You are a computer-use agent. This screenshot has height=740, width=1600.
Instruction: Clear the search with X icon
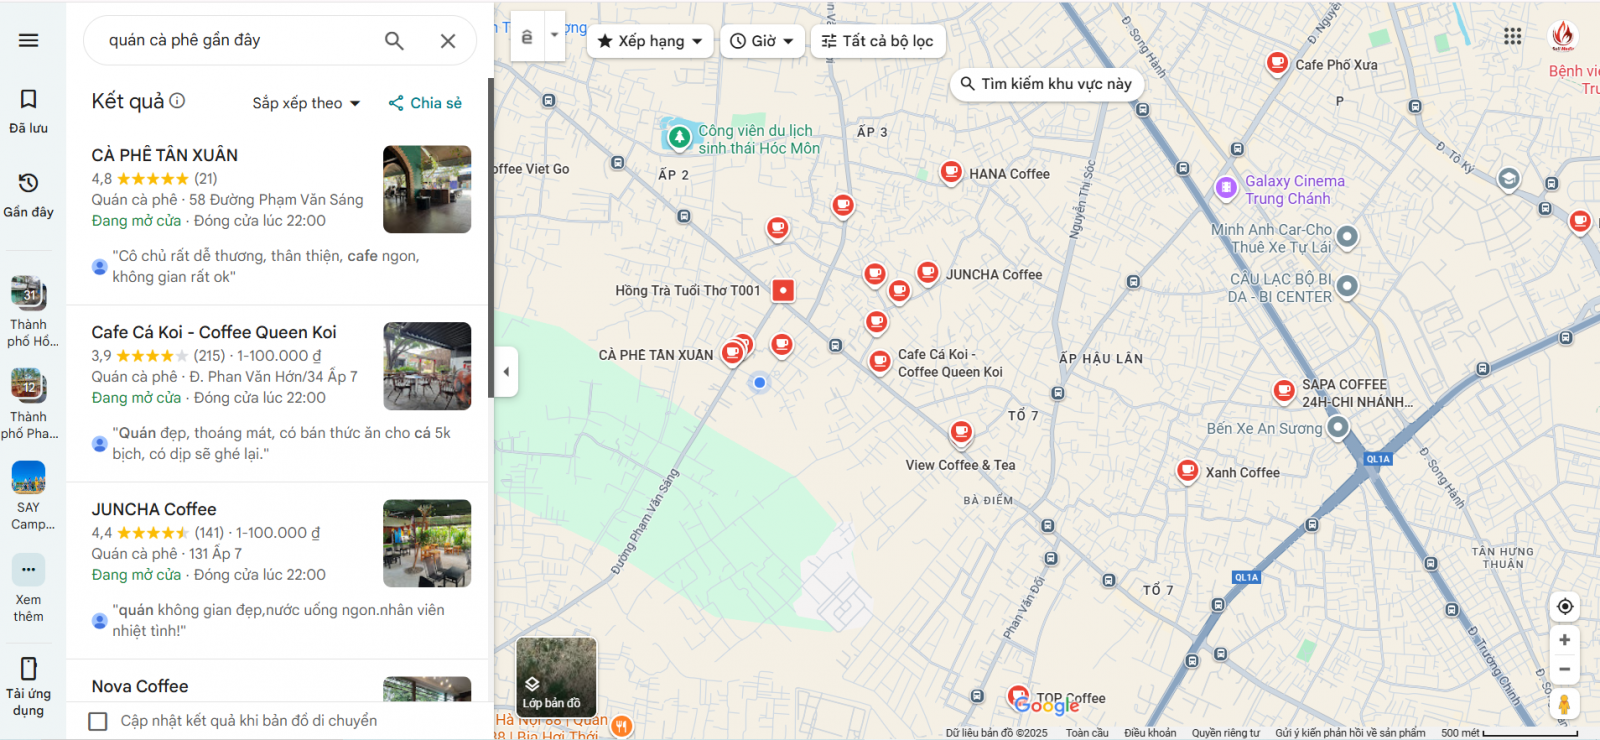tap(448, 40)
